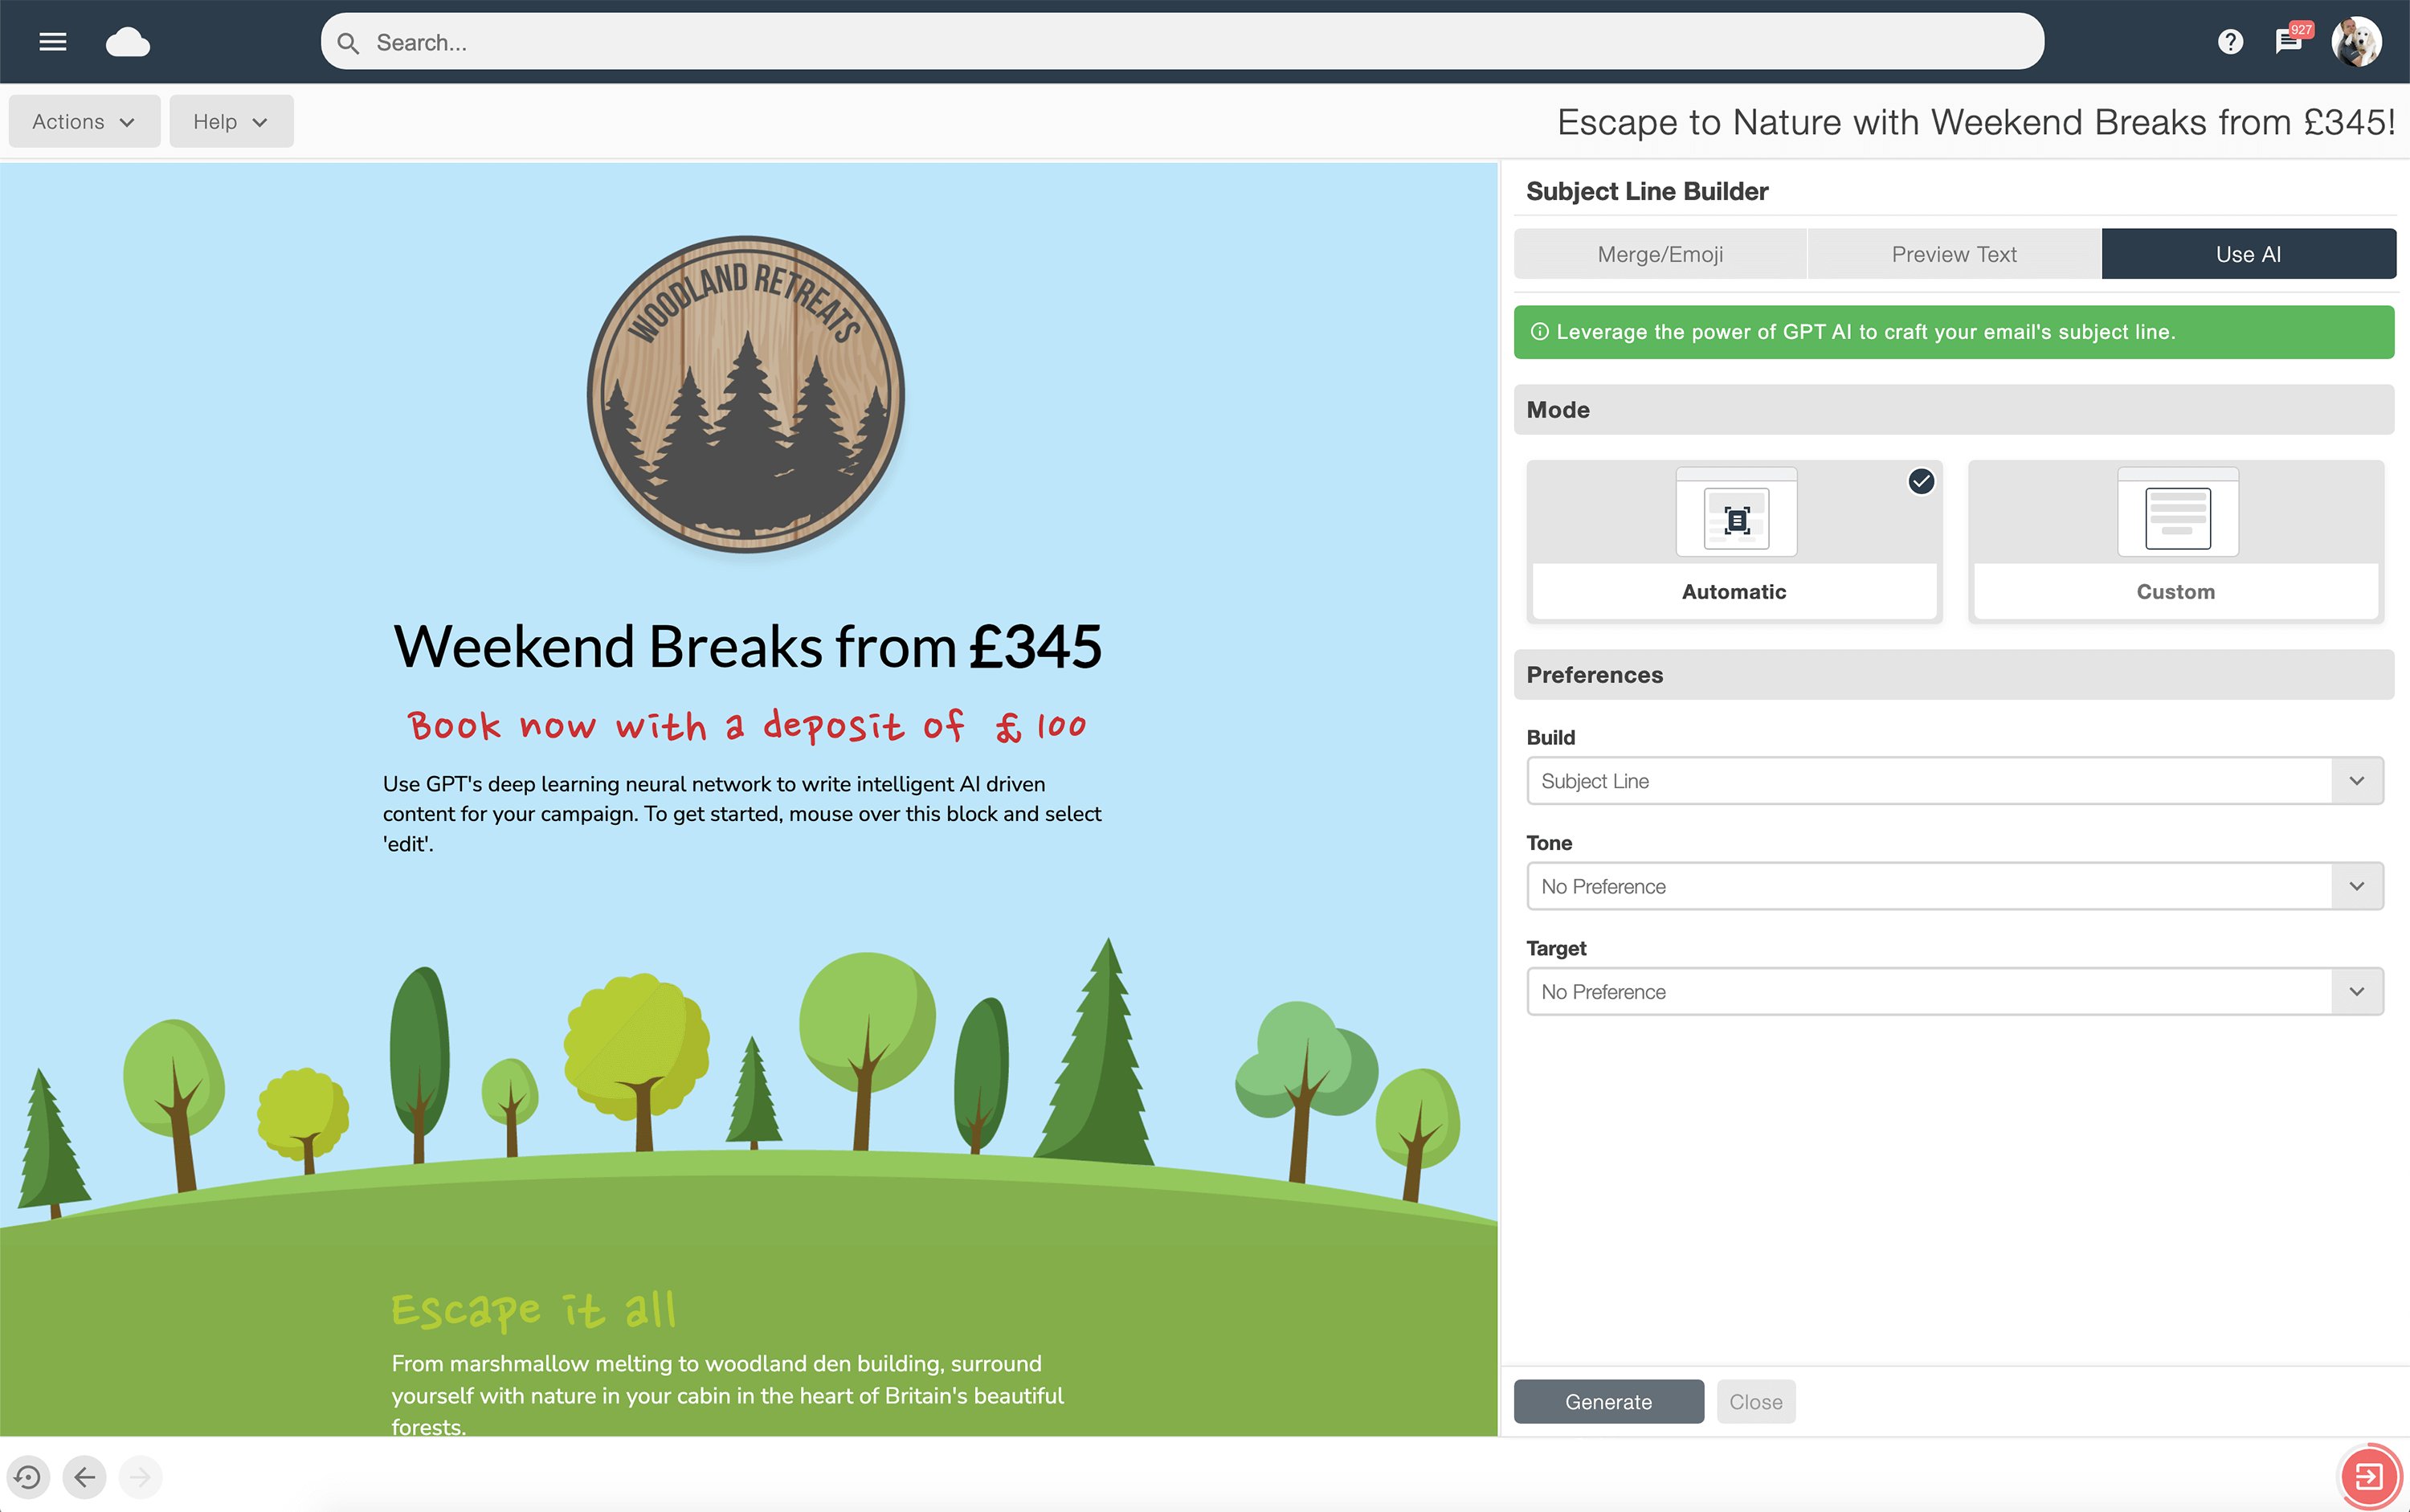Click the Generate button
Image resolution: width=2410 pixels, height=1512 pixels.
click(1607, 1400)
